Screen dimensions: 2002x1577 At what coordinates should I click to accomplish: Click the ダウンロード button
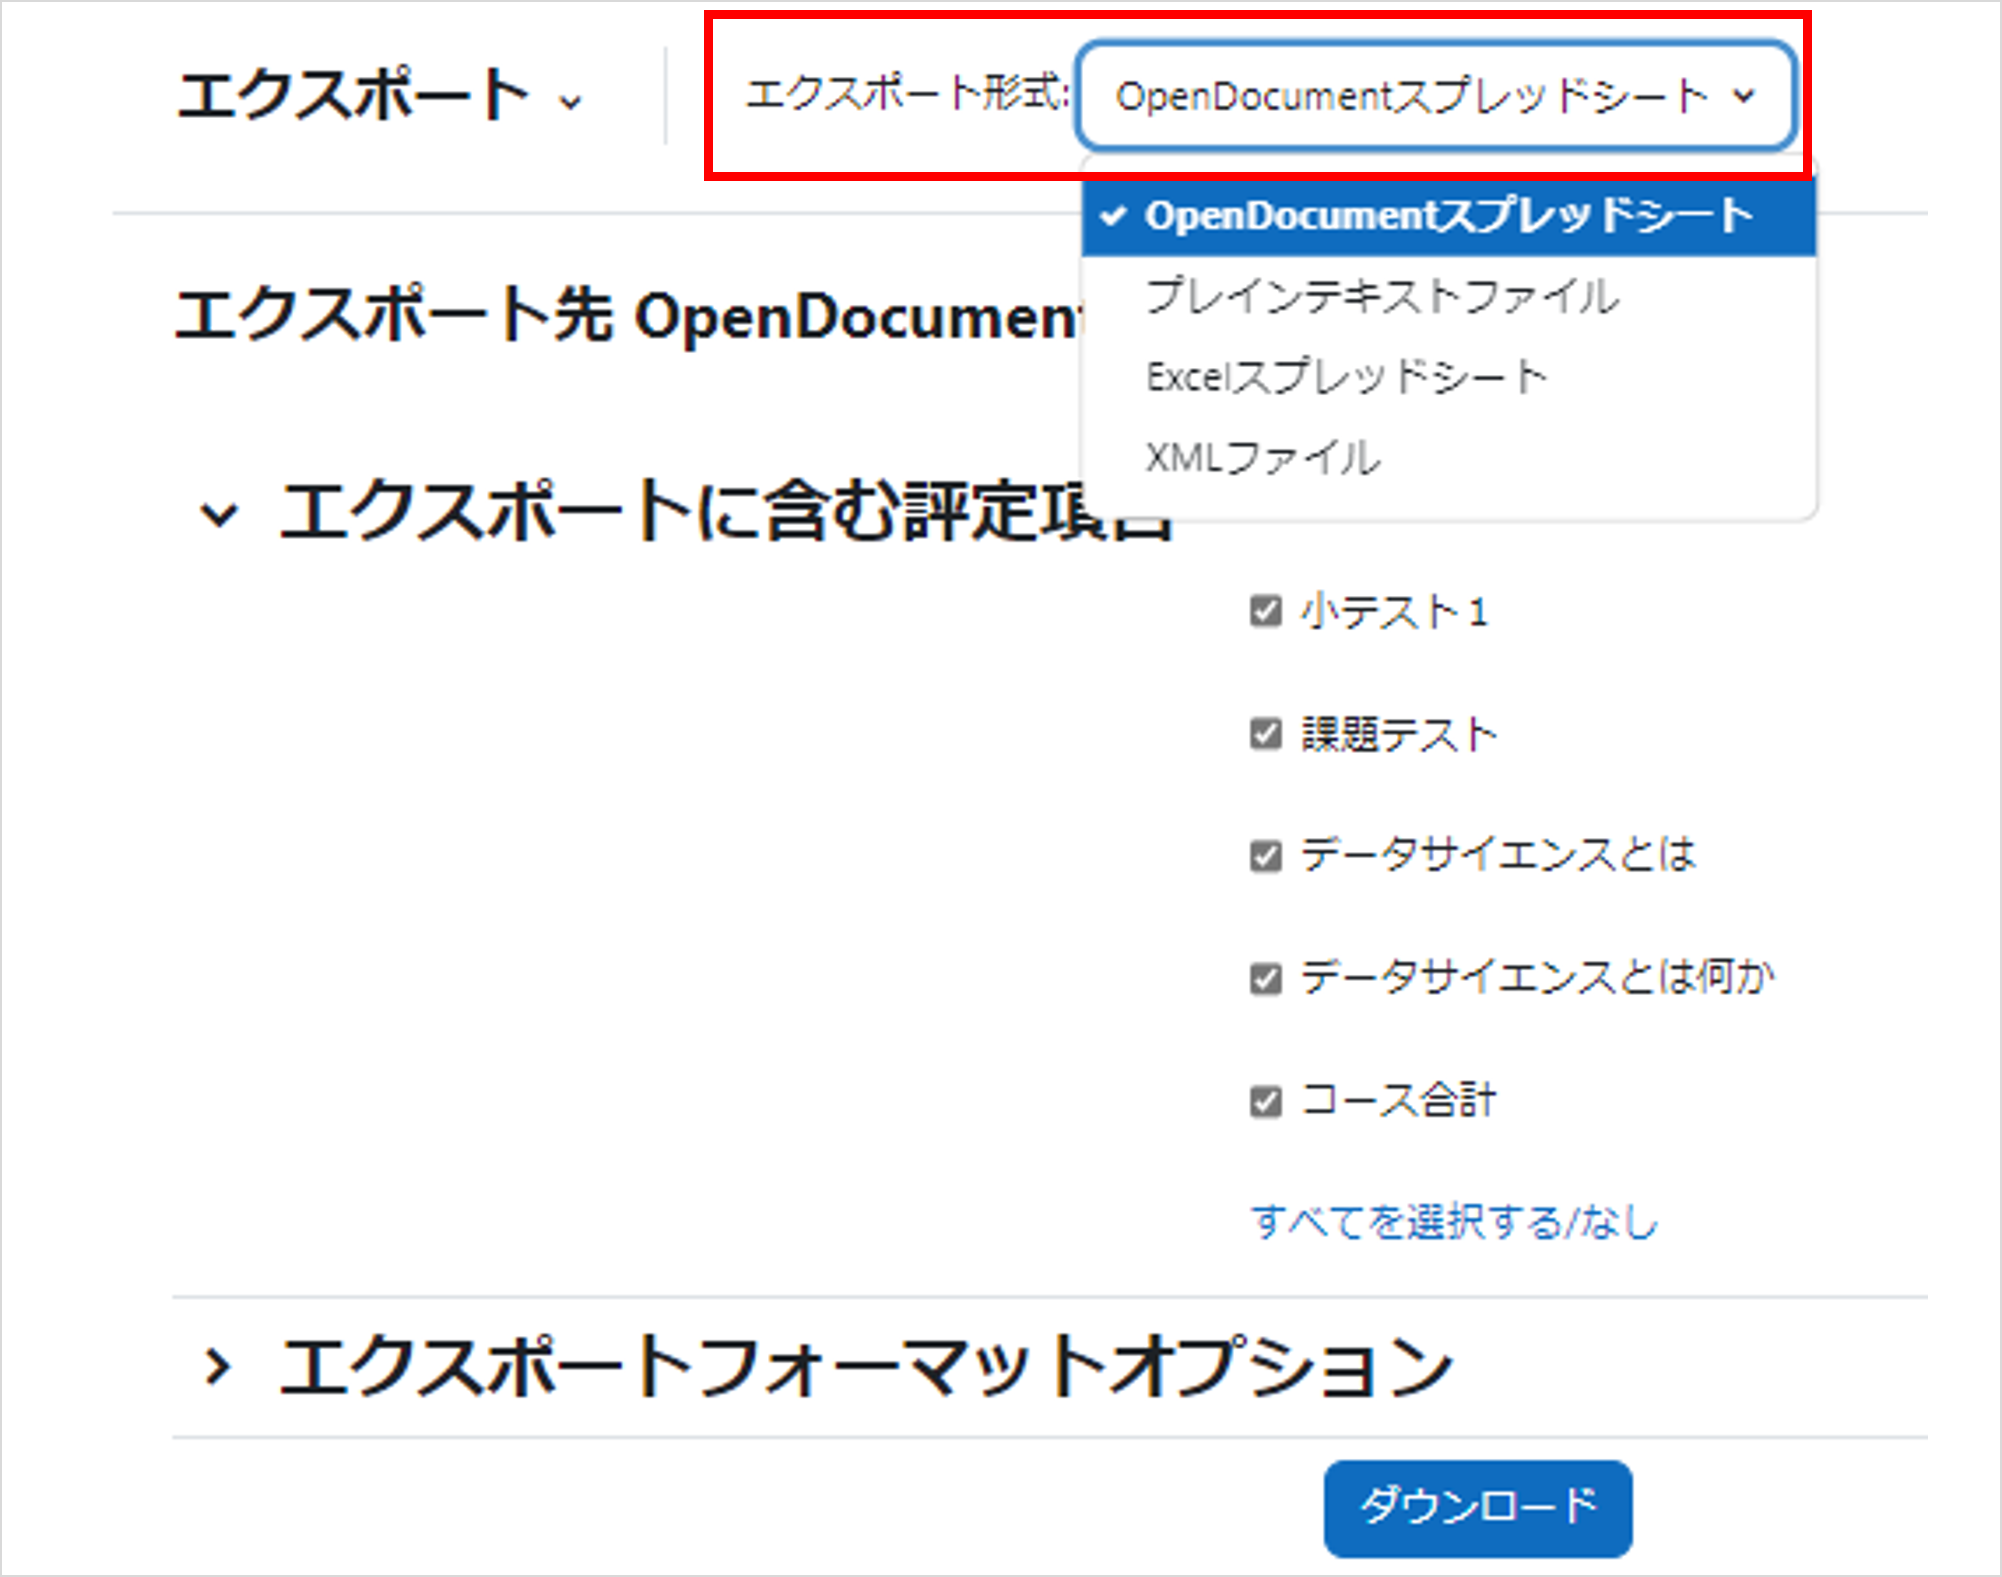click(x=1478, y=1508)
